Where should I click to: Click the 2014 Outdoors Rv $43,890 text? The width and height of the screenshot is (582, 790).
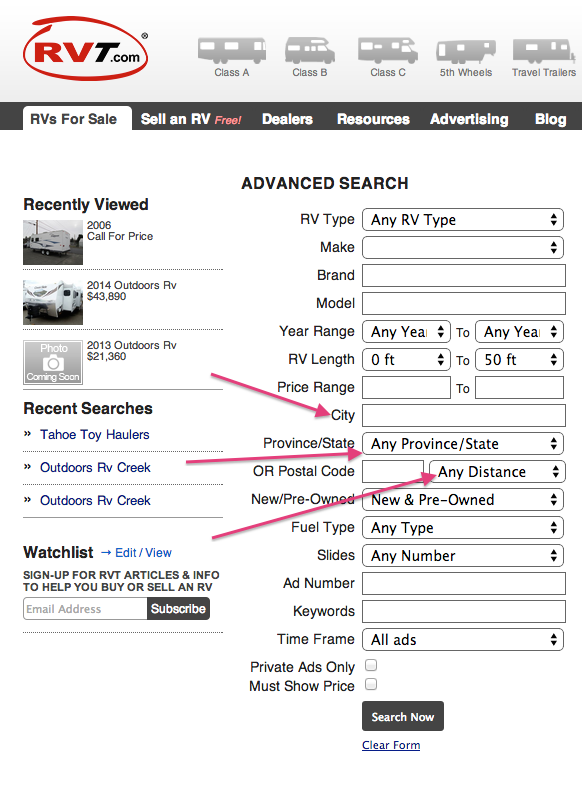tap(132, 291)
